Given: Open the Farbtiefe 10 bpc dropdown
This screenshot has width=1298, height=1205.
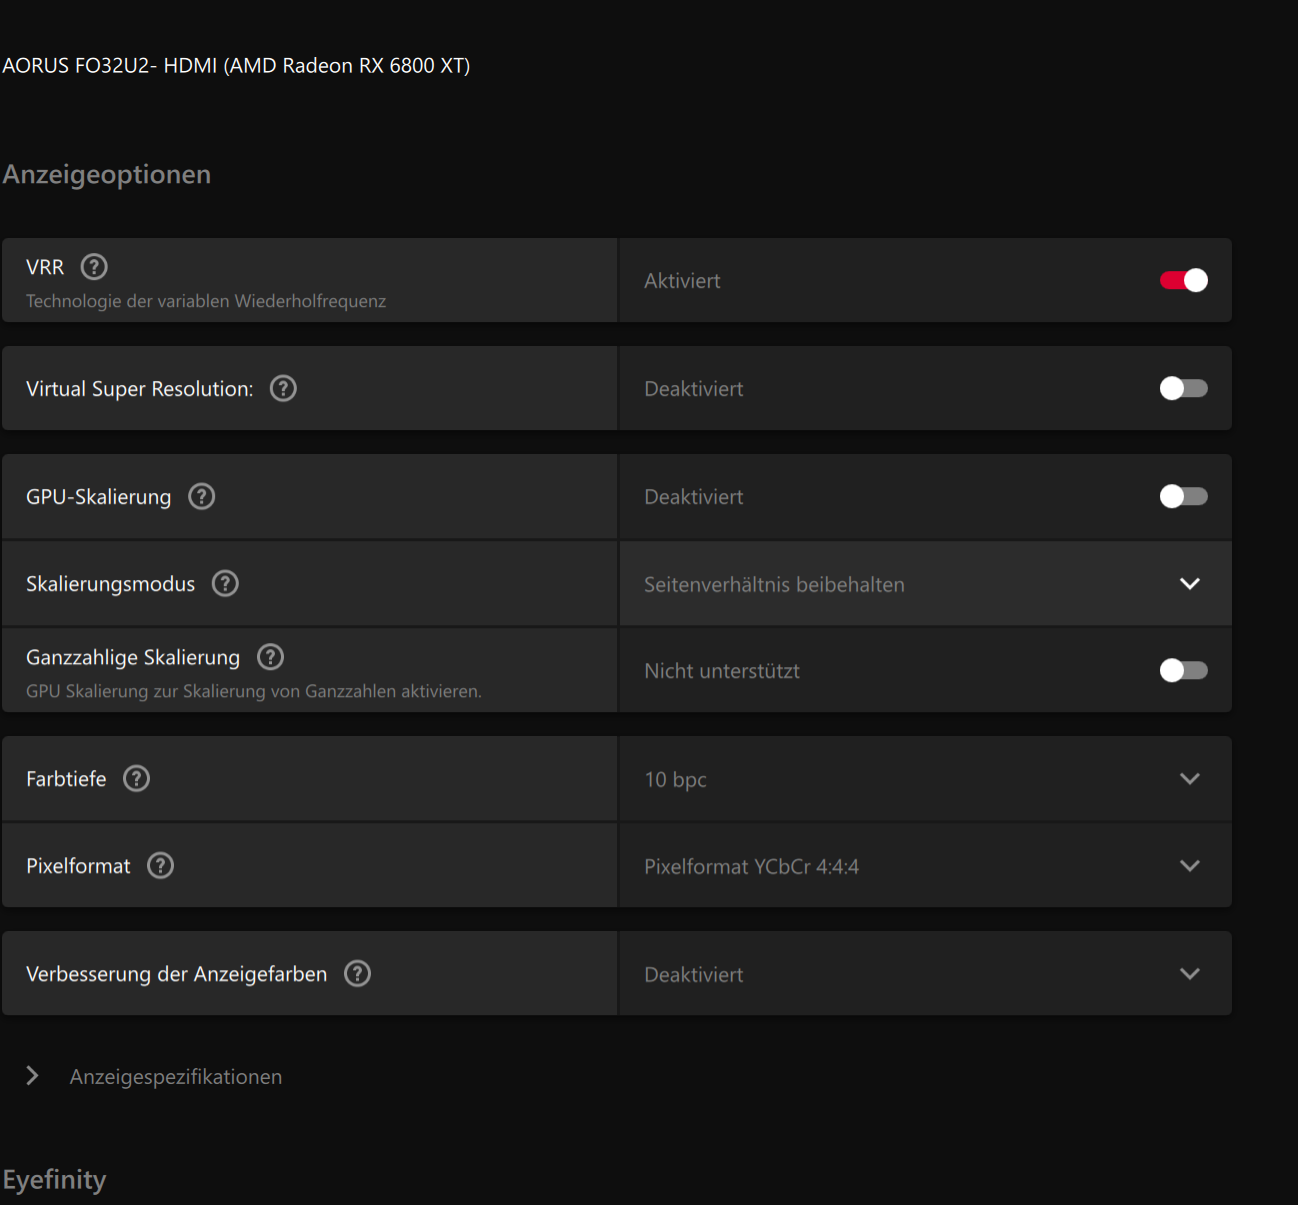Looking at the screenshot, I should (925, 779).
